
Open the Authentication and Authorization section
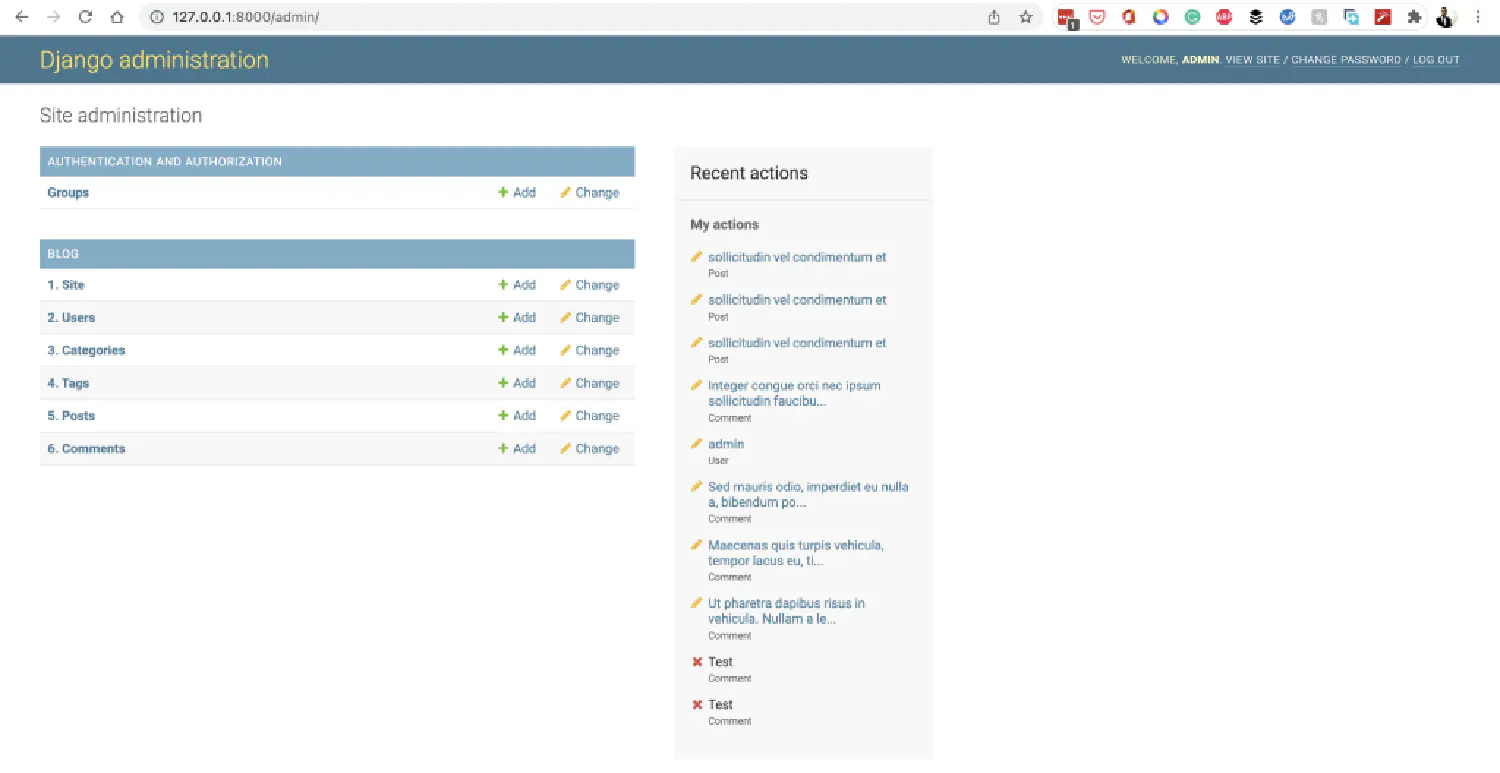[x=165, y=161]
